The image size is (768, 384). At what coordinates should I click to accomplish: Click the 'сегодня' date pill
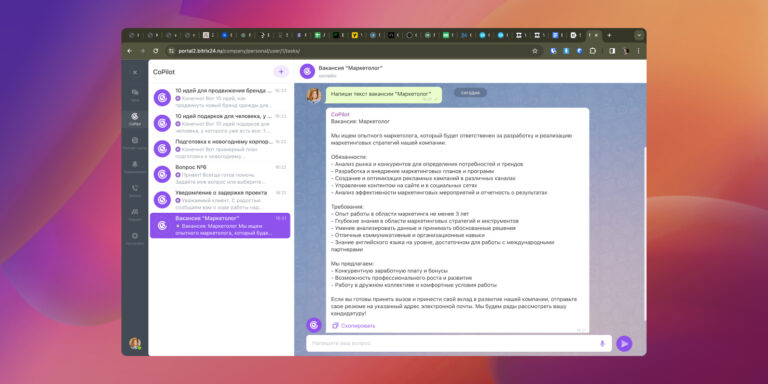coord(470,92)
